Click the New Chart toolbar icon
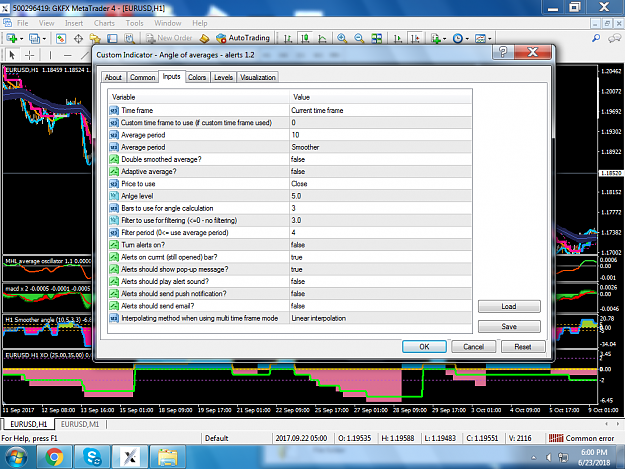Image resolution: width=625 pixels, height=469 pixels. pos(12,38)
